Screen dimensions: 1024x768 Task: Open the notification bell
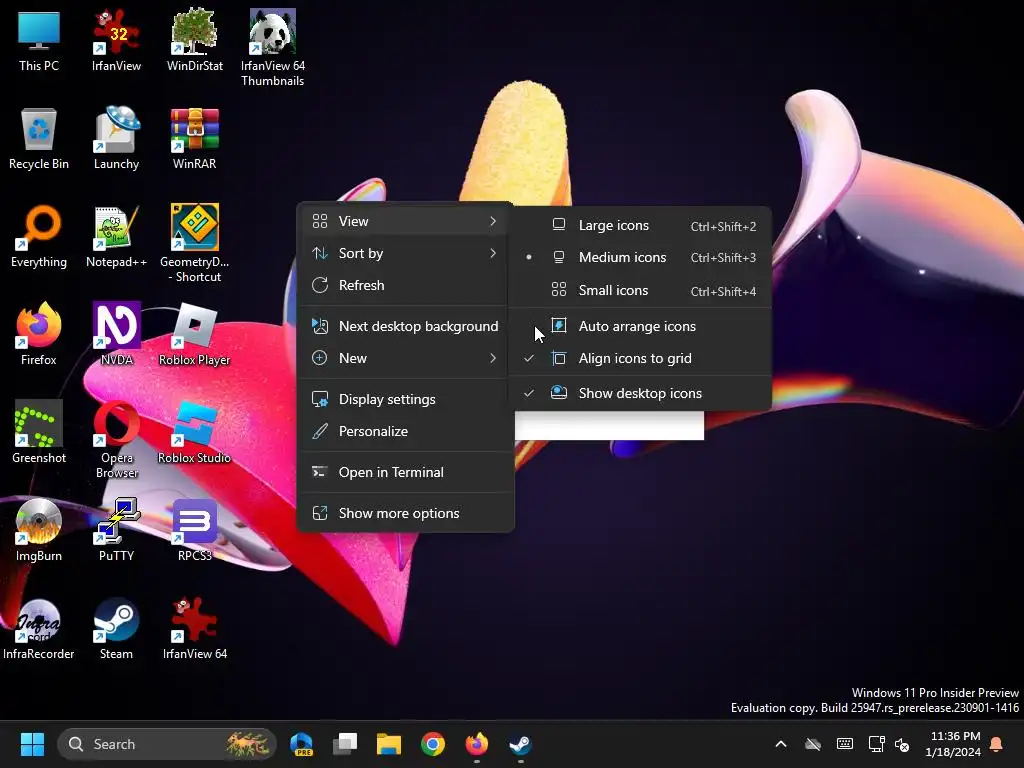click(997, 744)
